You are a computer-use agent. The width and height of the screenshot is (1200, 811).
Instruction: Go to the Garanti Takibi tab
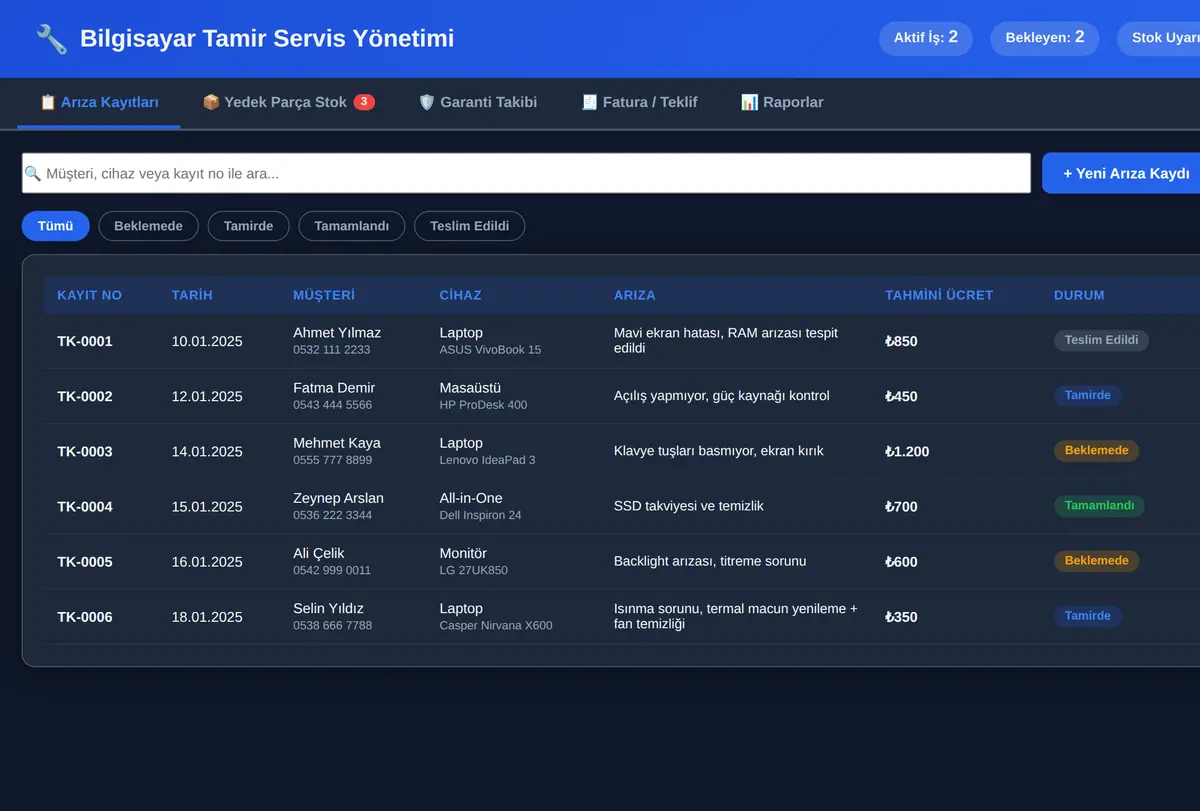477,102
